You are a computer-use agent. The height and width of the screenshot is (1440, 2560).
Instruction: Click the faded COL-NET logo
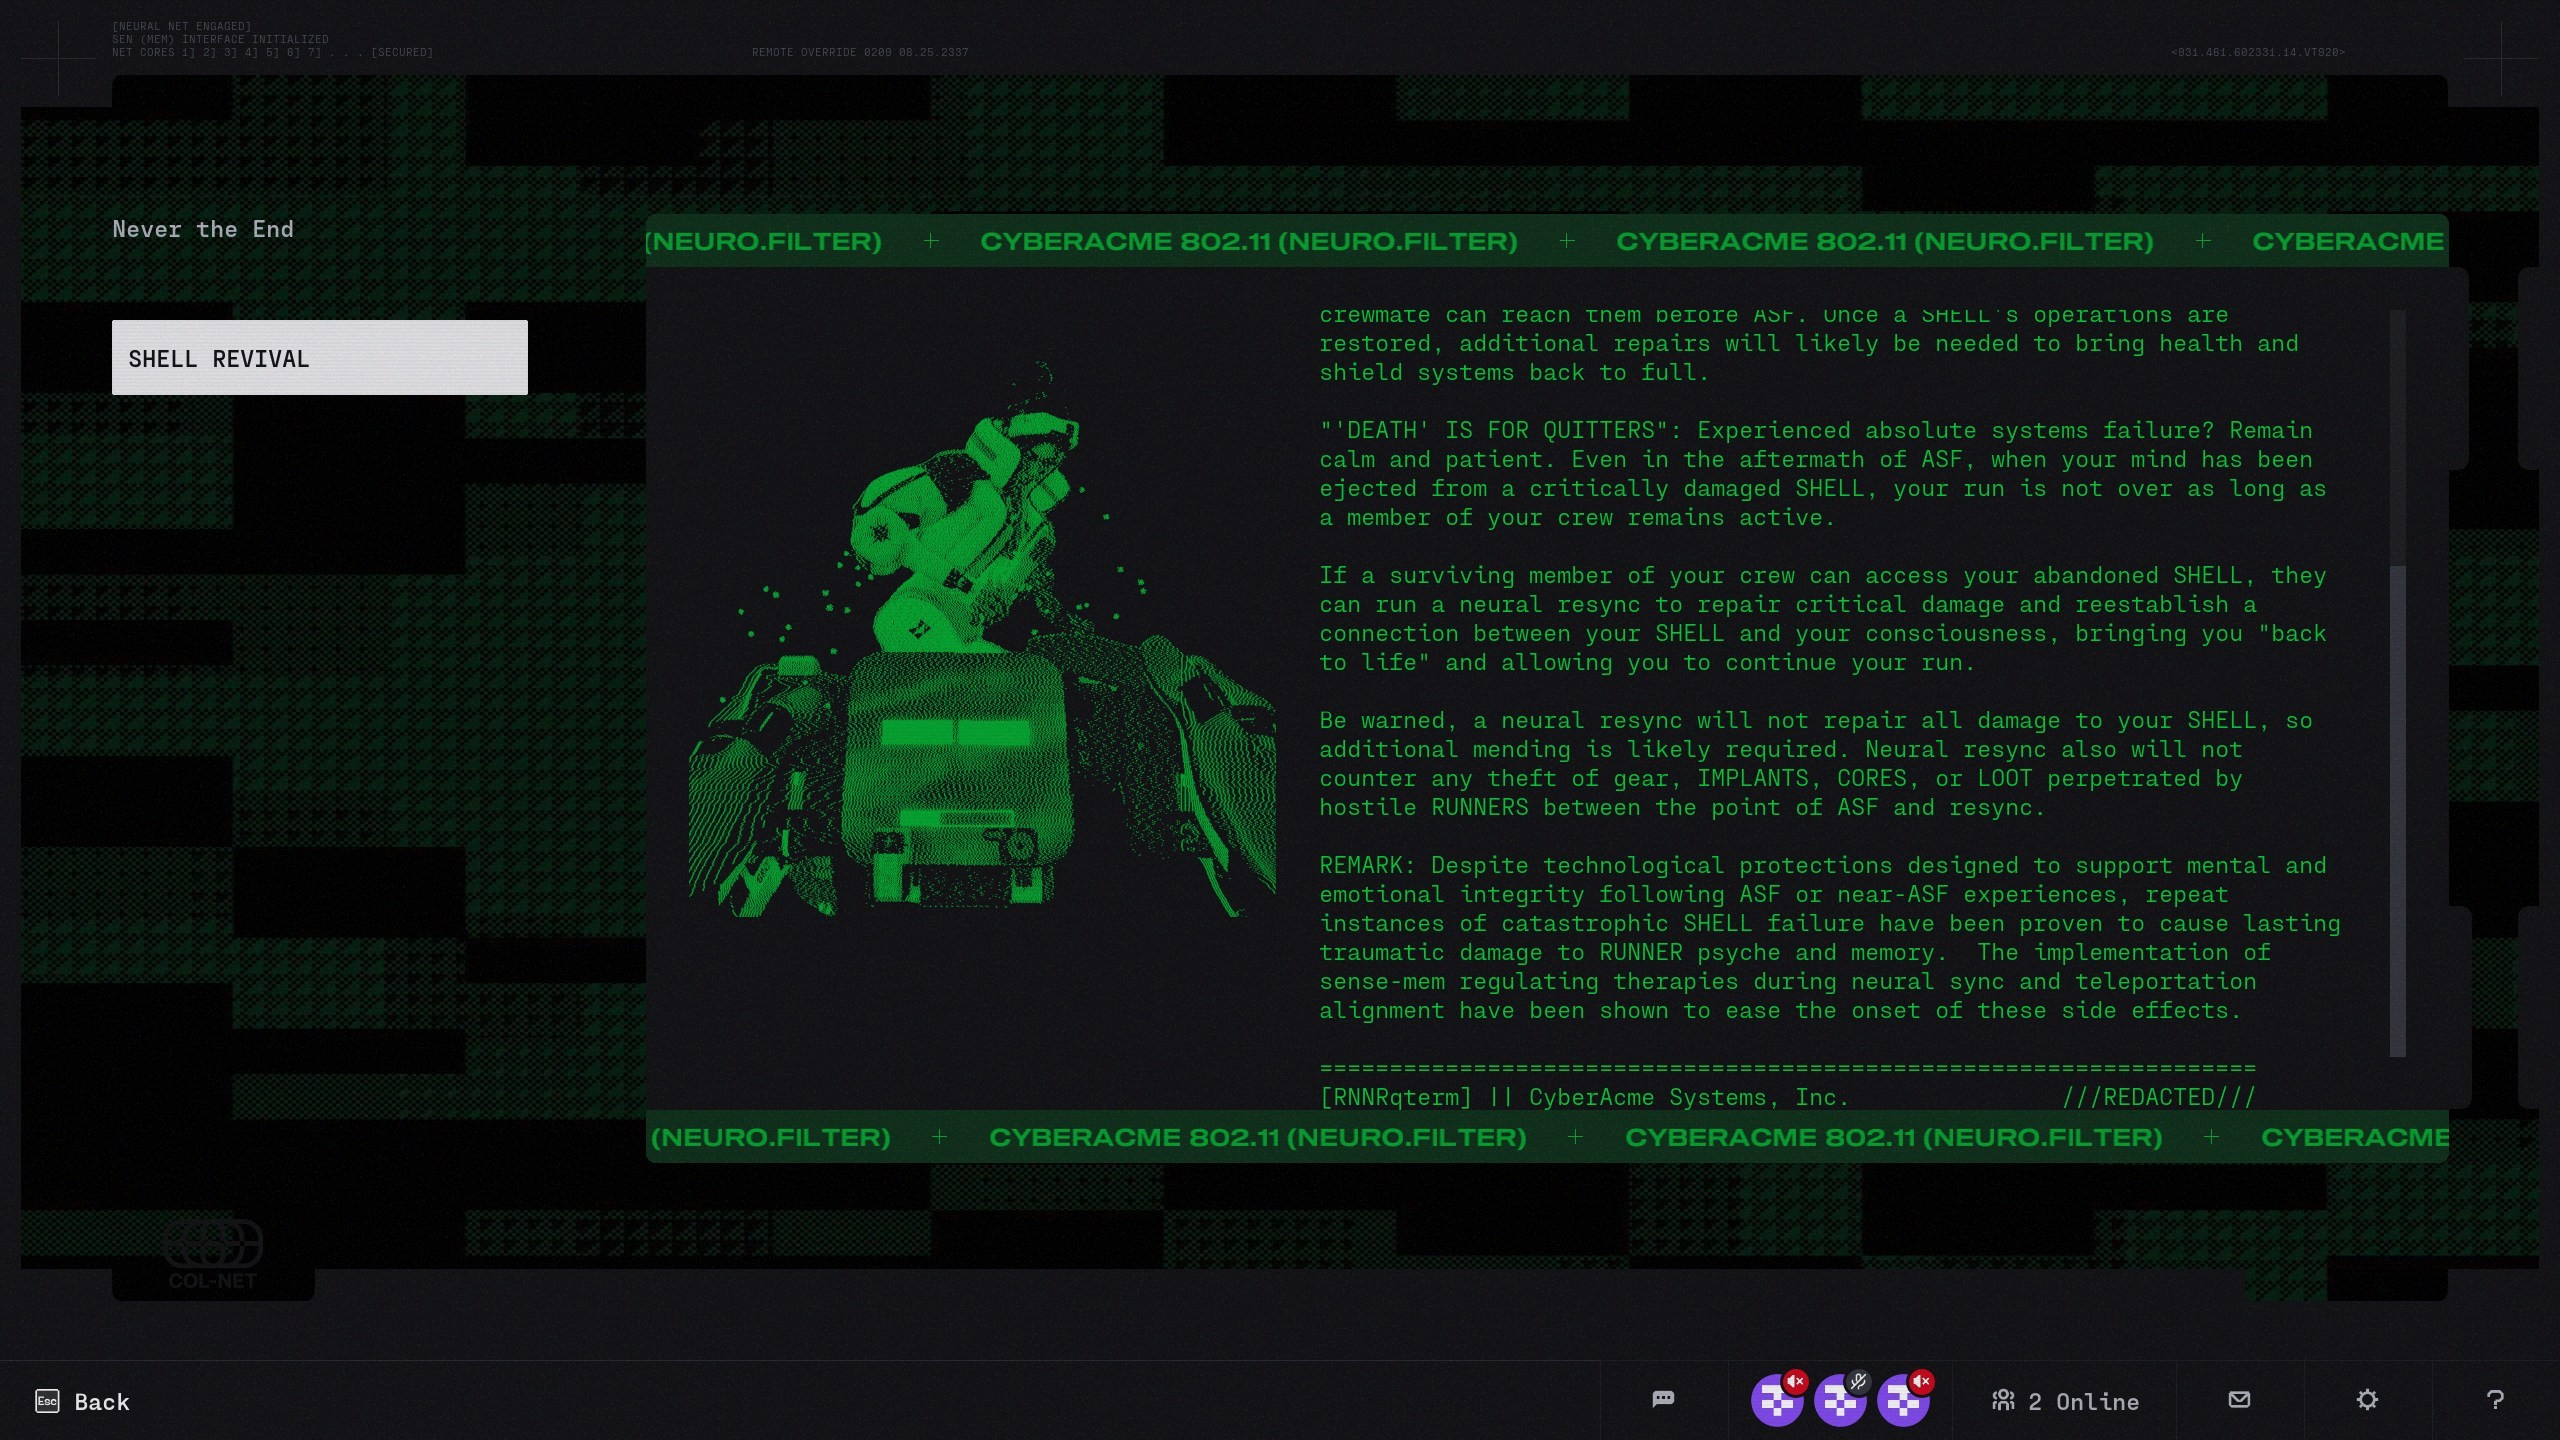pyautogui.click(x=212, y=1255)
